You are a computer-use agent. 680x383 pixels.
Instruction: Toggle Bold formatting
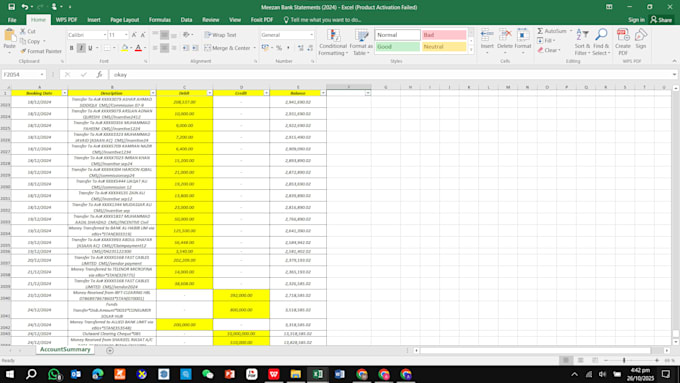[72, 48]
